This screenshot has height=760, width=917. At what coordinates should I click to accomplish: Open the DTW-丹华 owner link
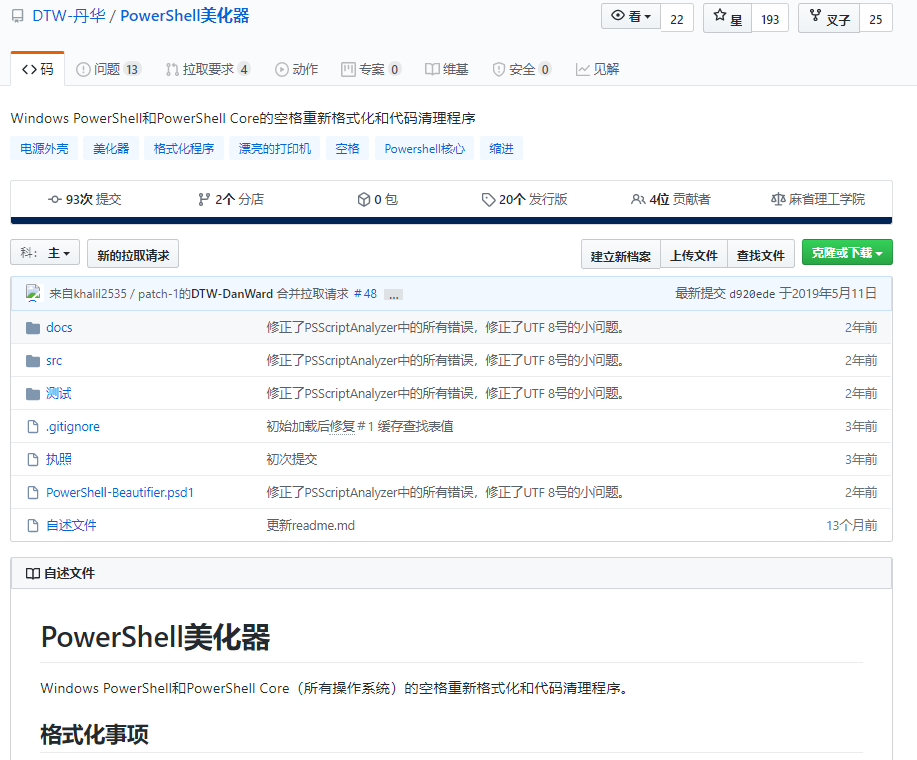(69, 16)
